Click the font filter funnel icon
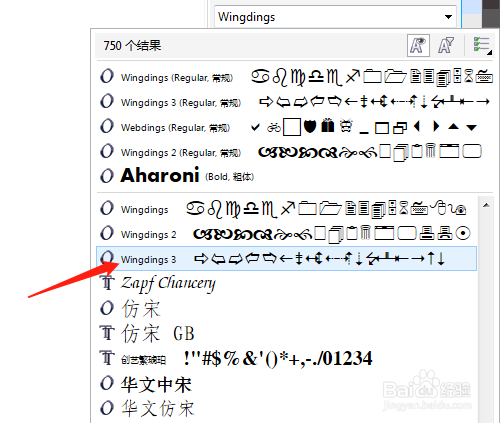Viewport: 500px width, 423px height. (446, 45)
